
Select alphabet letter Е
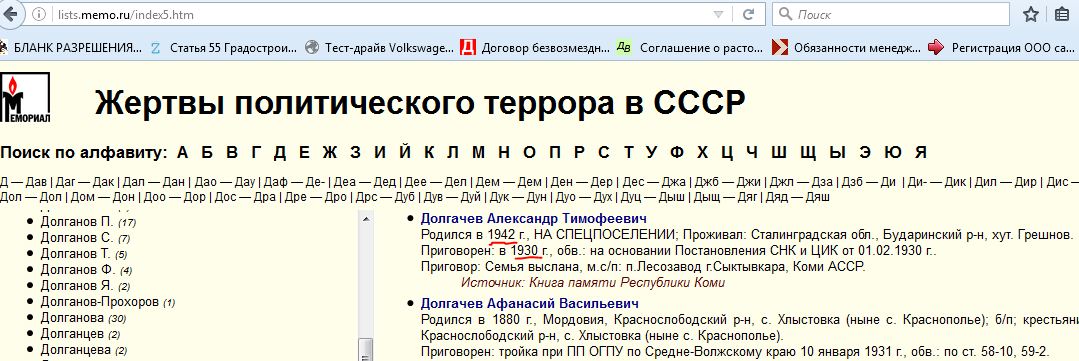tap(304, 153)
